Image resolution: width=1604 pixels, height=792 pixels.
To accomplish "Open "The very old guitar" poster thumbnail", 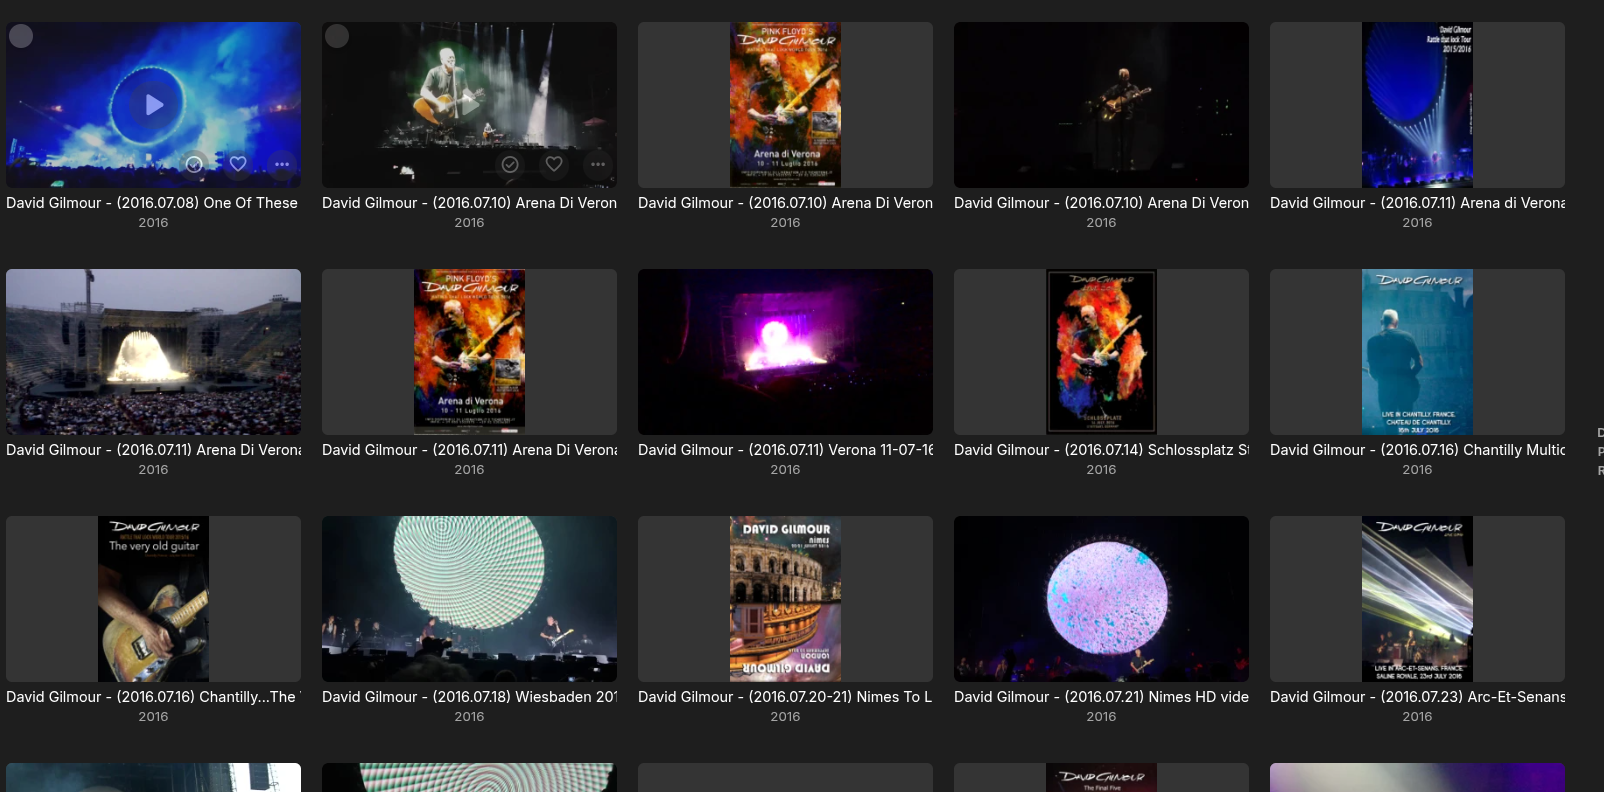I will tap(153, 599).
